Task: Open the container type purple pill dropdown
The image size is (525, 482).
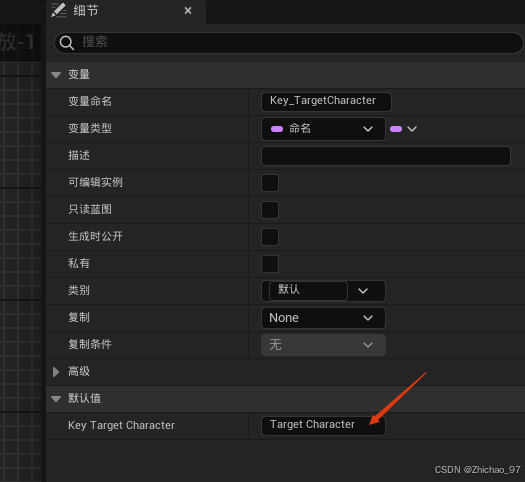Action: point(403,129)
